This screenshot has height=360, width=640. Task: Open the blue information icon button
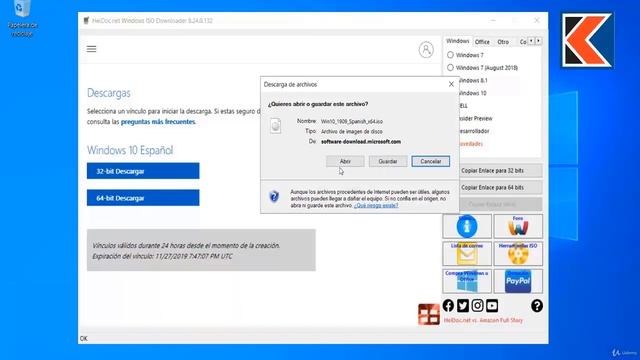(x=467, y=226)
